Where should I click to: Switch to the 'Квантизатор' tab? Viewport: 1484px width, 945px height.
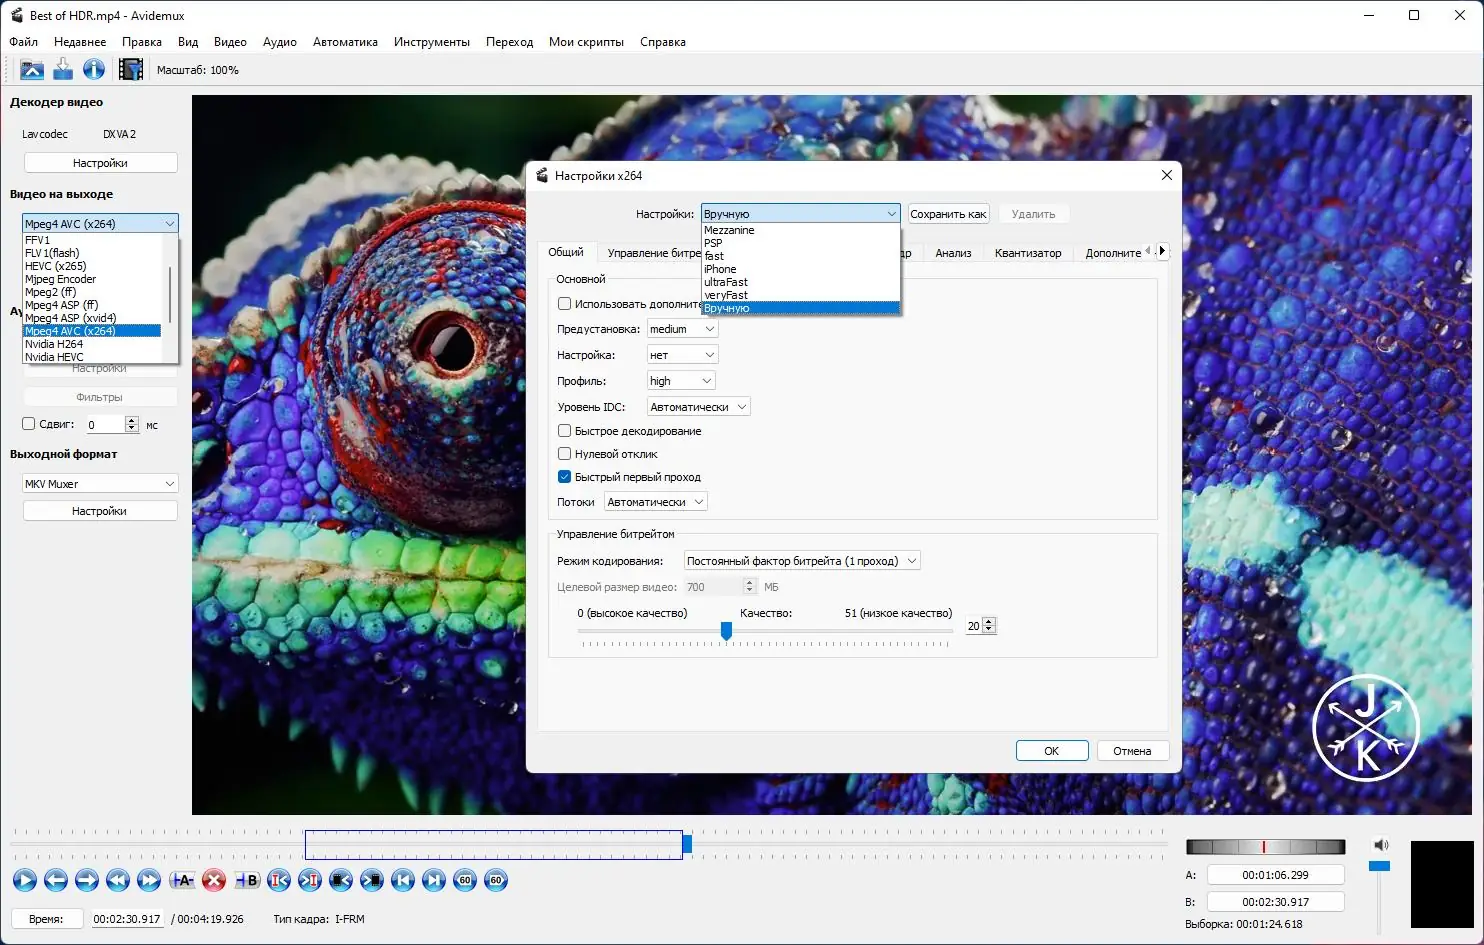point(1027,253)
